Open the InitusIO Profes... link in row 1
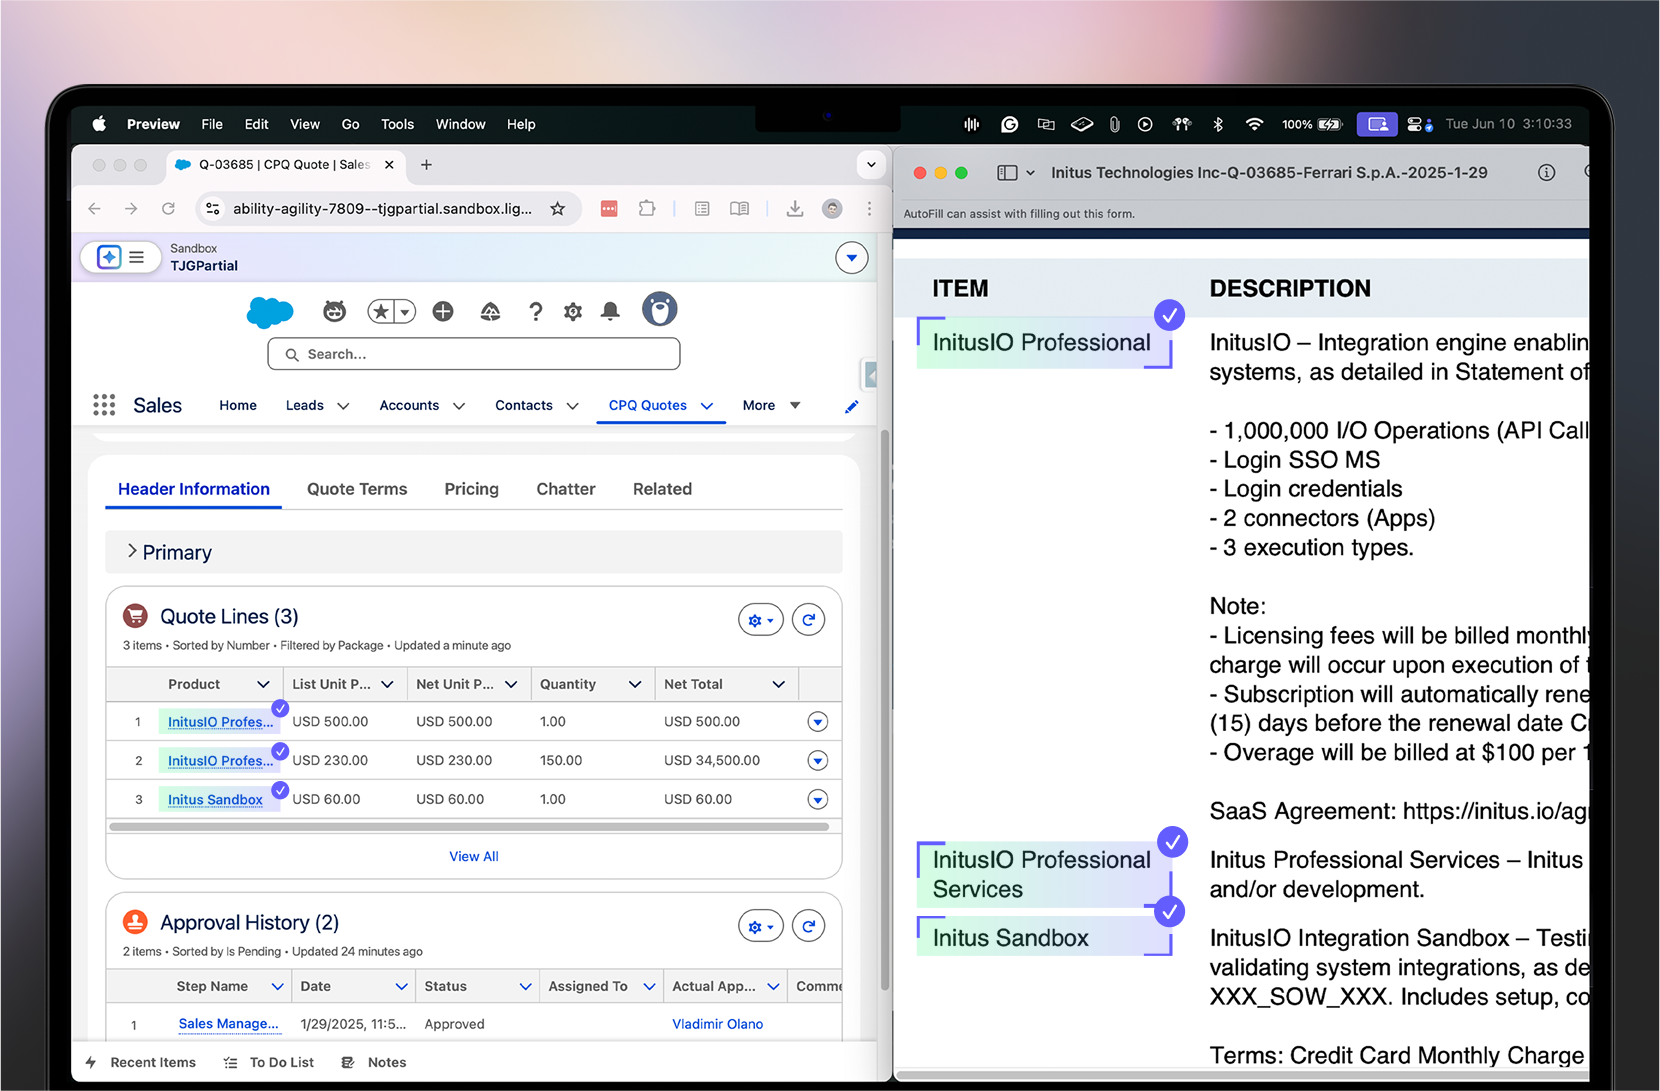1660x1091 pixels. click(x=220, y=722)
